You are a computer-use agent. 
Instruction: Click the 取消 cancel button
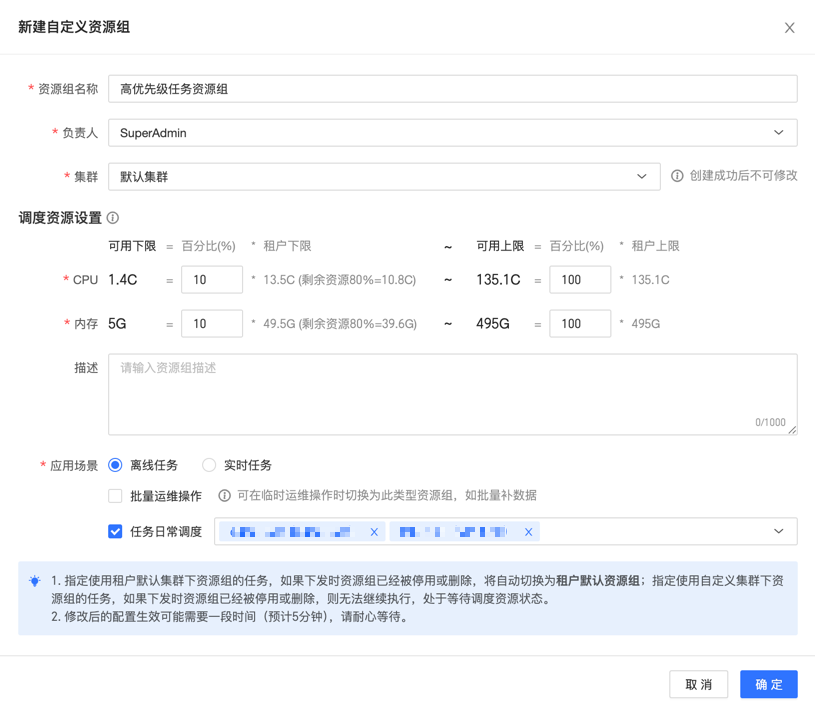tap(698, 684)
